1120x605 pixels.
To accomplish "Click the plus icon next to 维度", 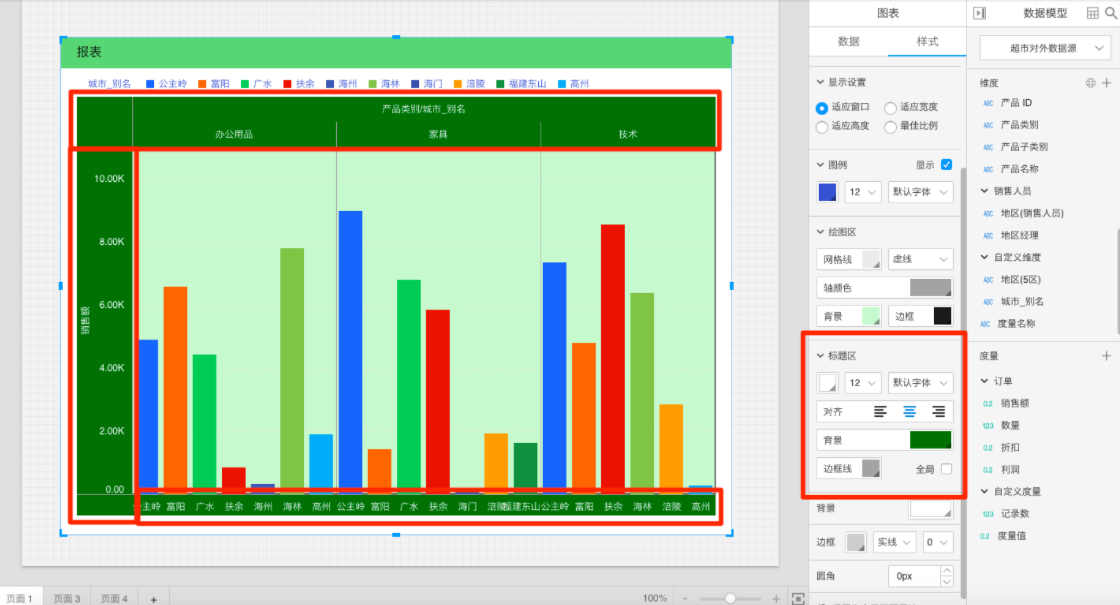I will pyautogui.click(x=1107, y=83).
